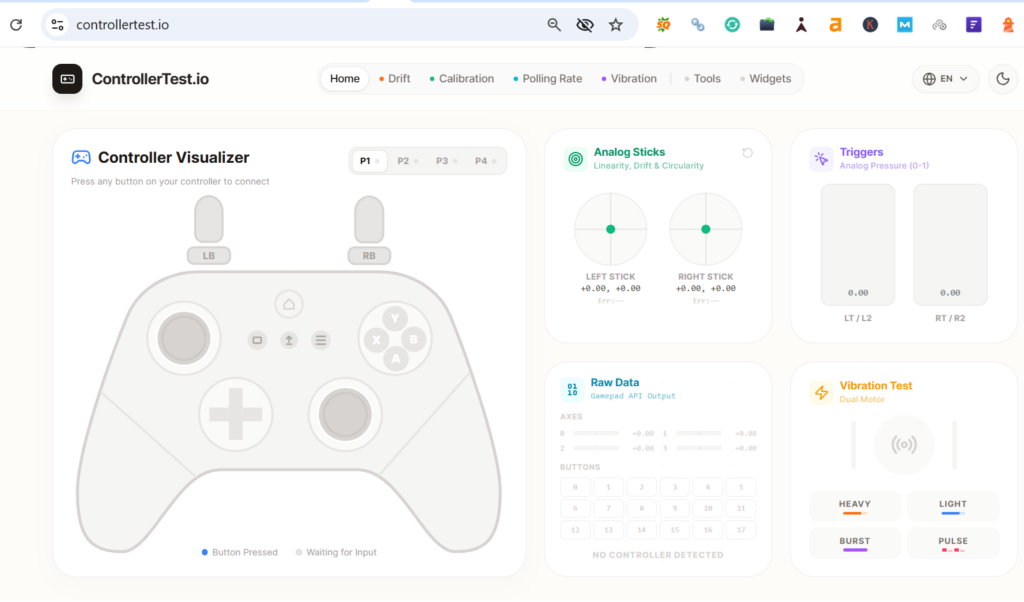Viewport: 1024px width, 602px height.
Task: Select player slot P2
Action: click(x=408, y=161)
